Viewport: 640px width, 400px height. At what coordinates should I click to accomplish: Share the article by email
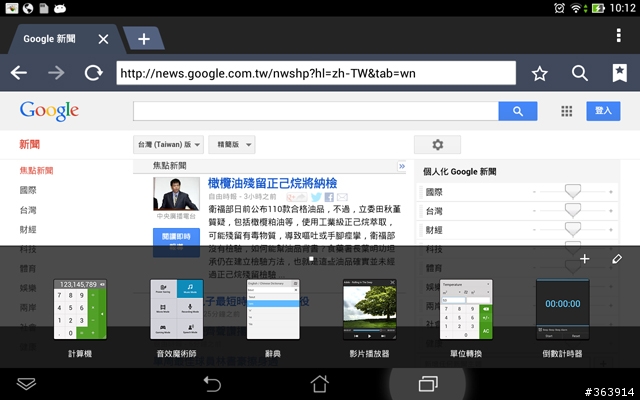point(342,197)
